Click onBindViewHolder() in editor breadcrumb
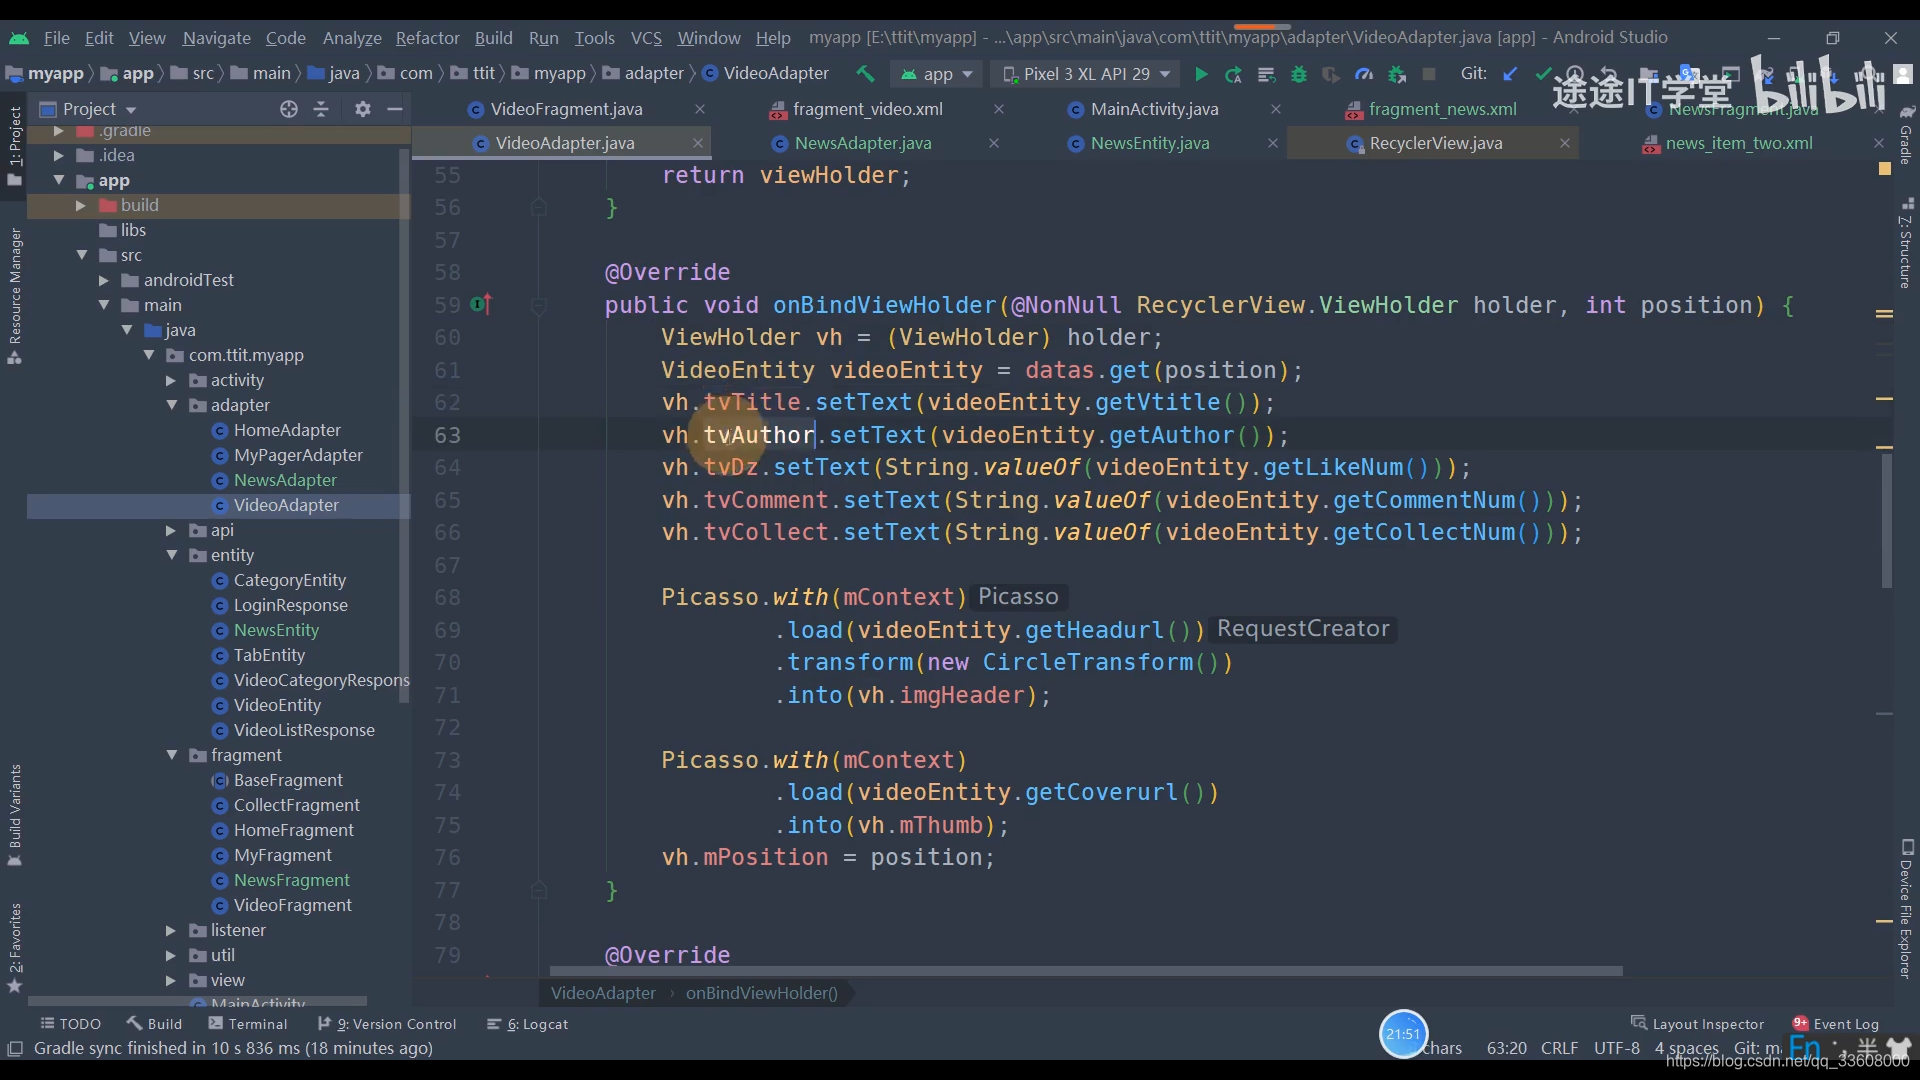This screenshot has height=1080, width=1920. [x=762, y=993]
